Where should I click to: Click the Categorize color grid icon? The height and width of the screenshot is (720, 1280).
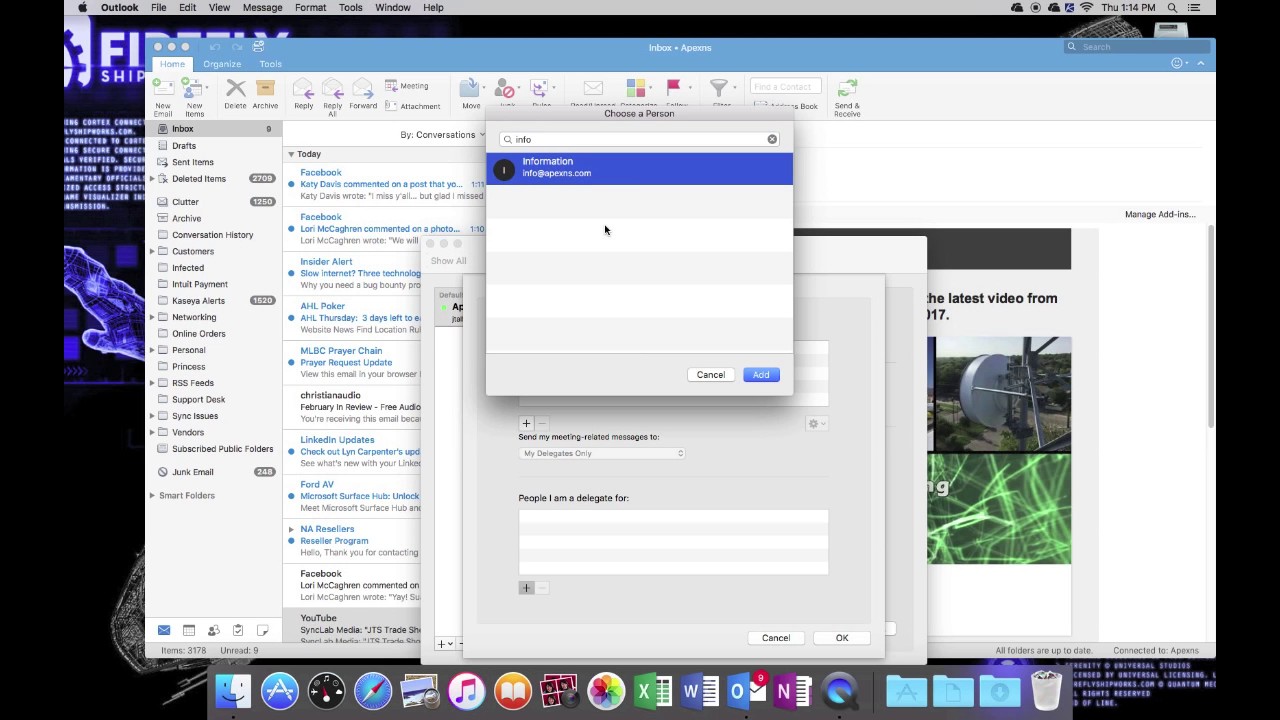(x=636, y=89)
